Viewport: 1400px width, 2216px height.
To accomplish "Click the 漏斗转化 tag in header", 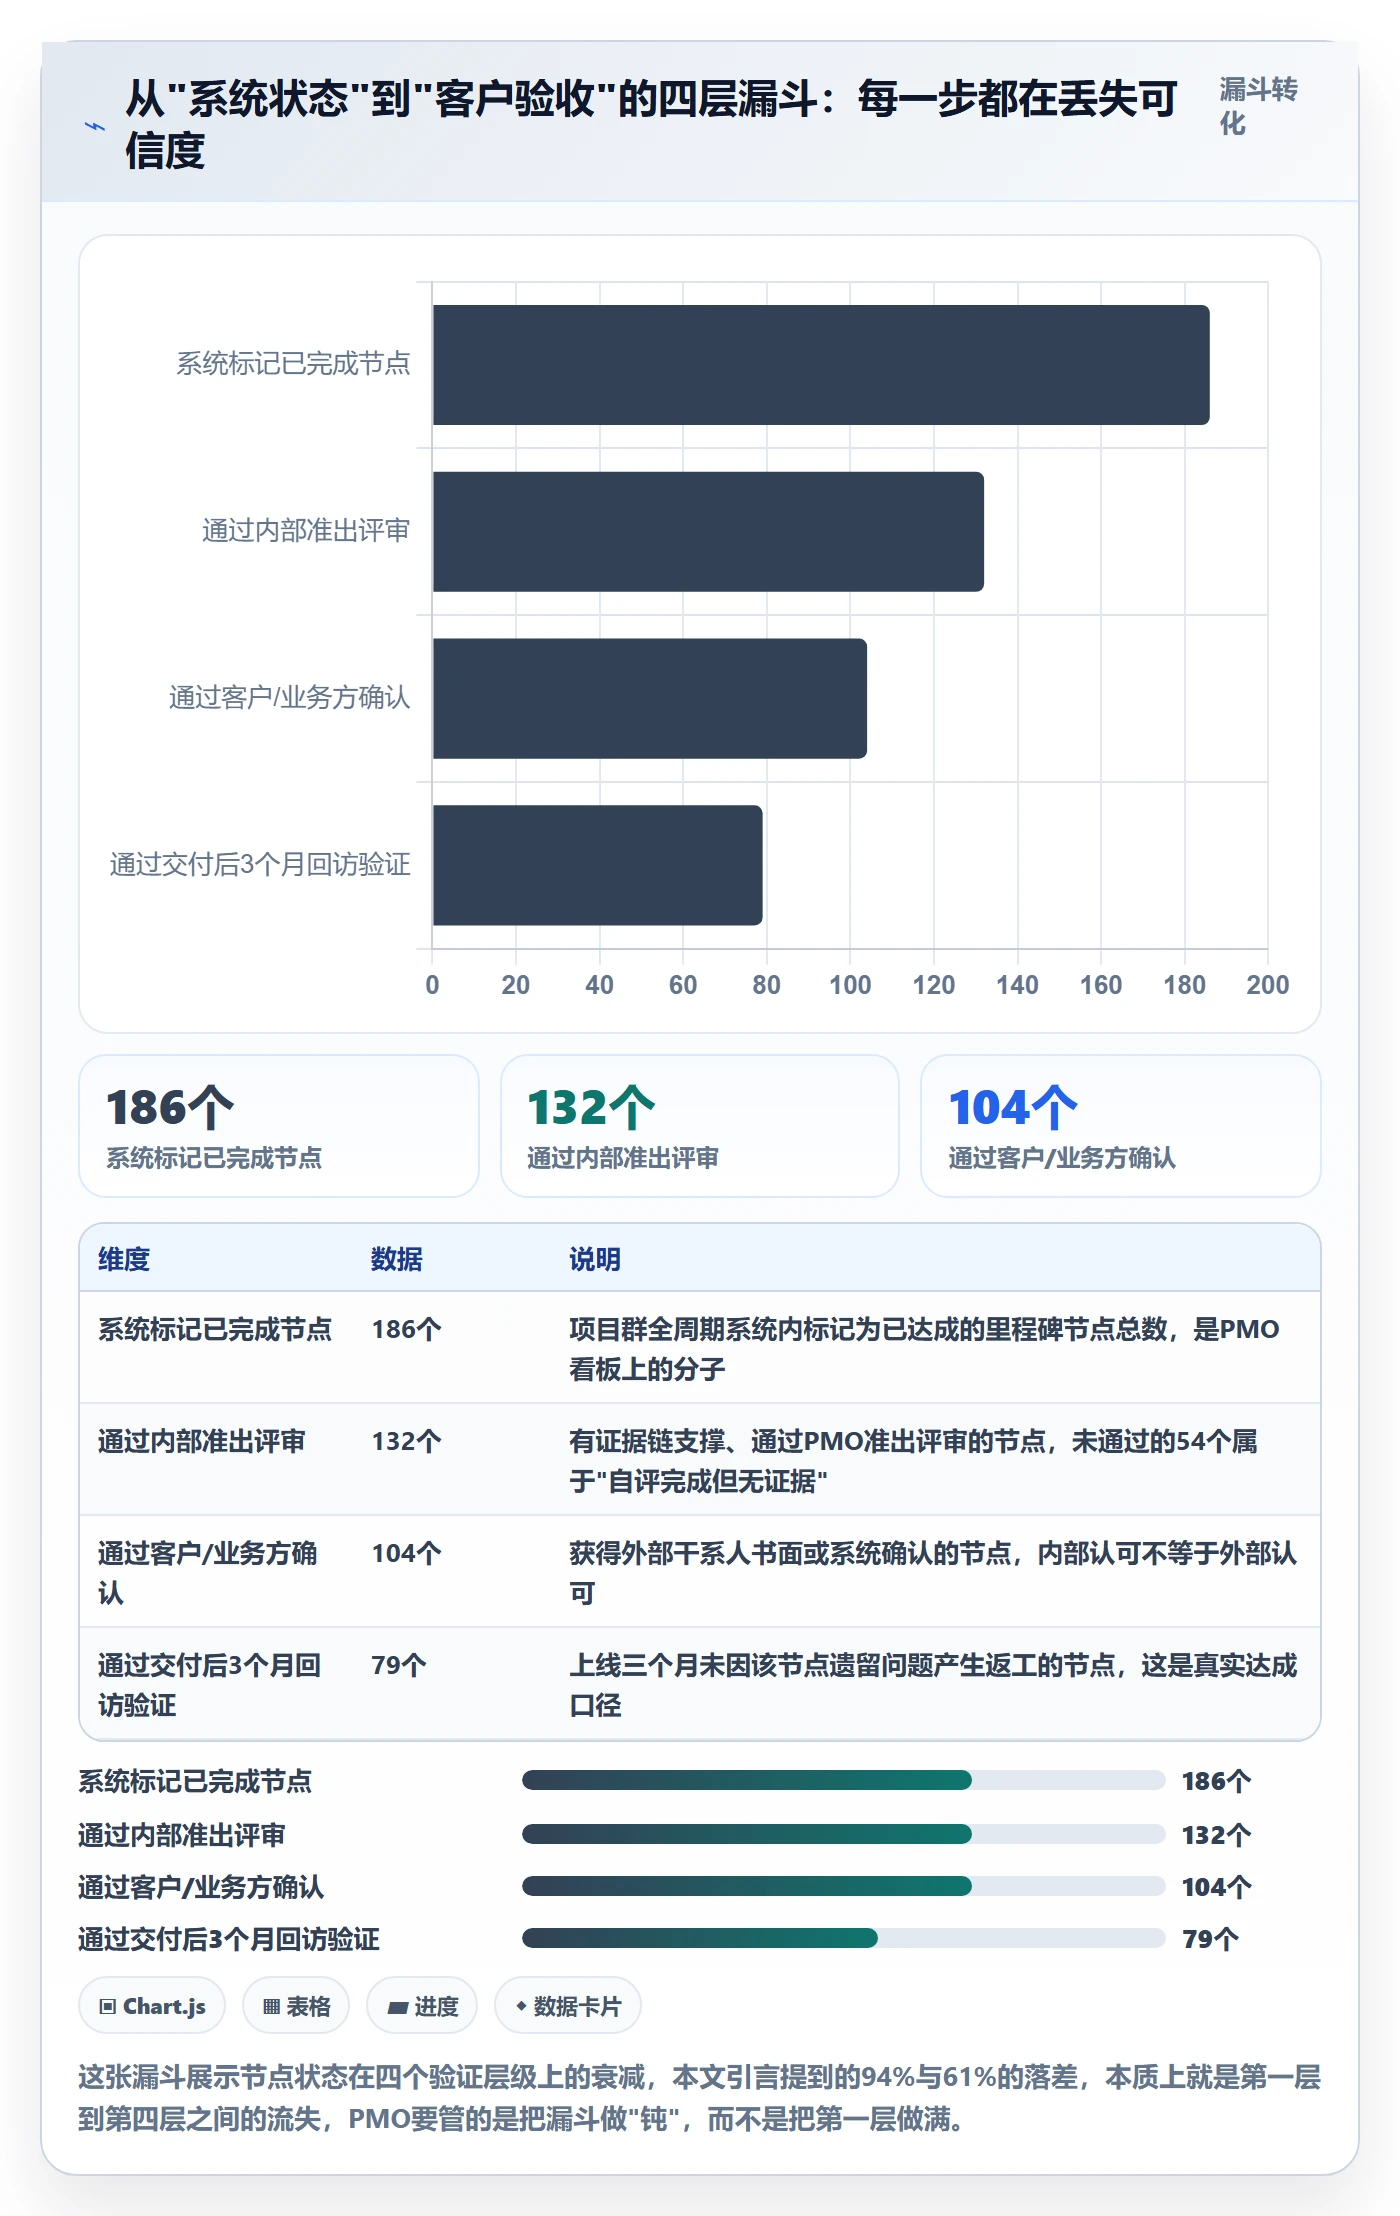I will click(1258, 106).
